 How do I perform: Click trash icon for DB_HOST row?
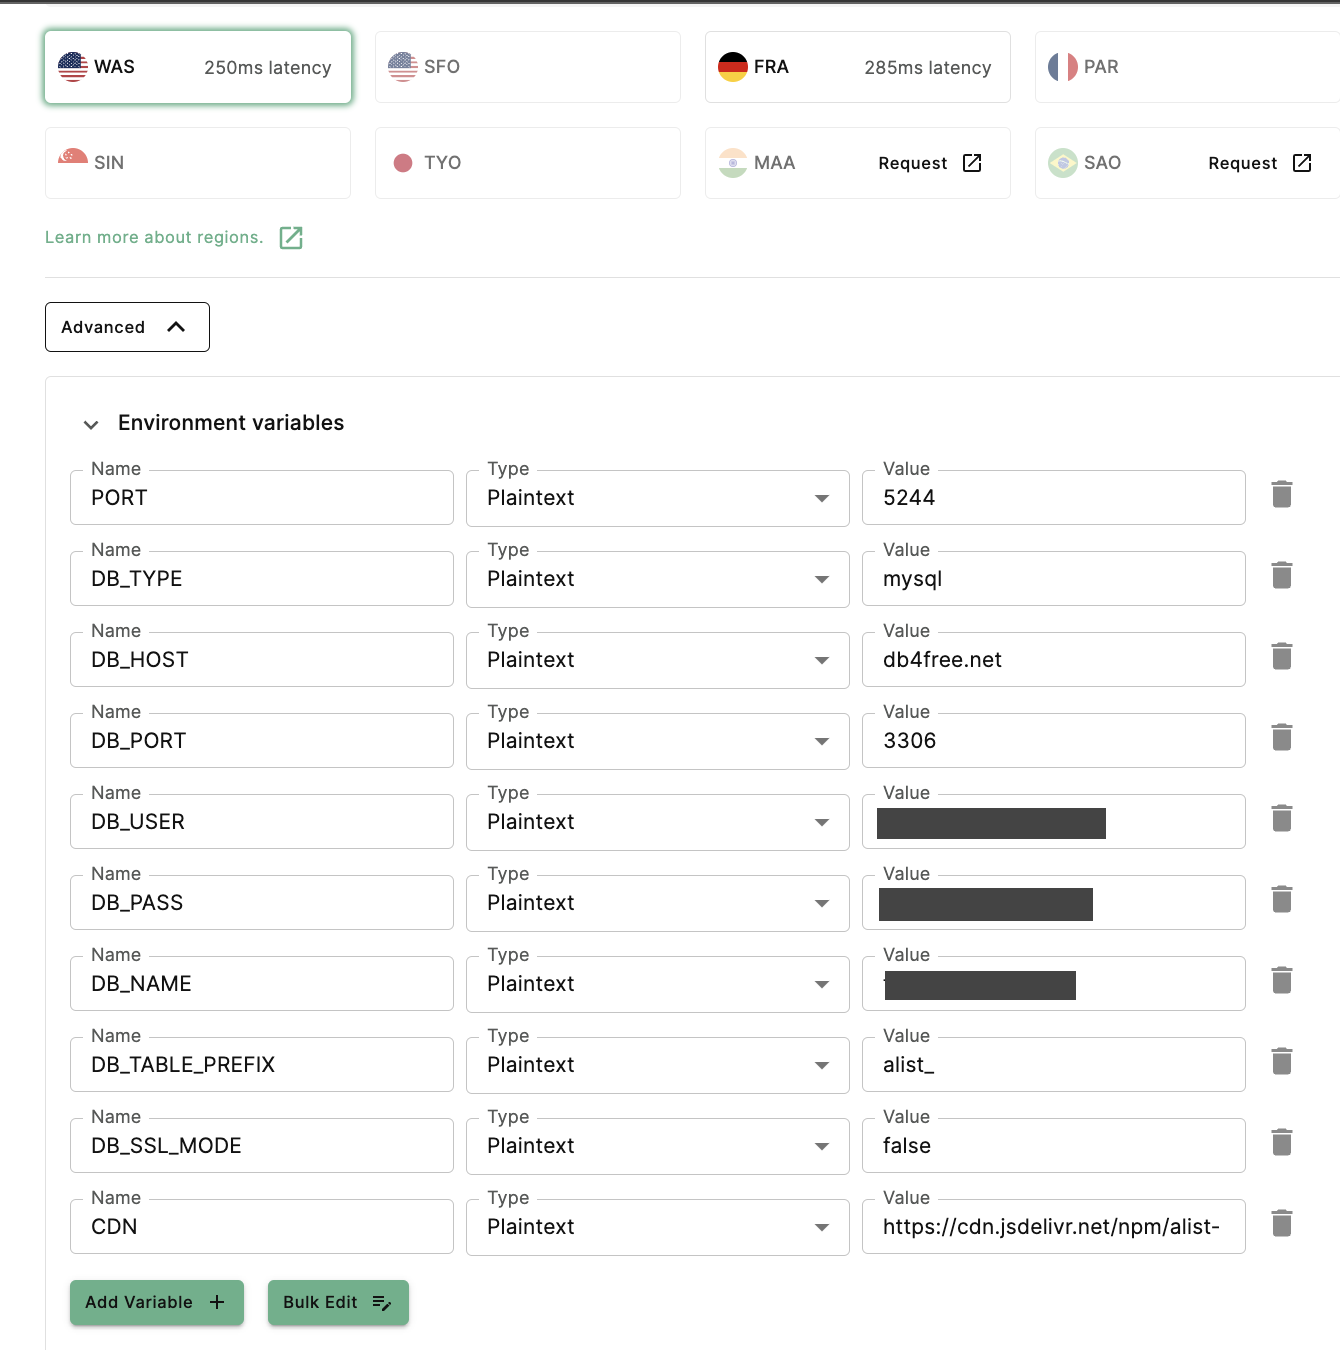[x=1281, y=656]
